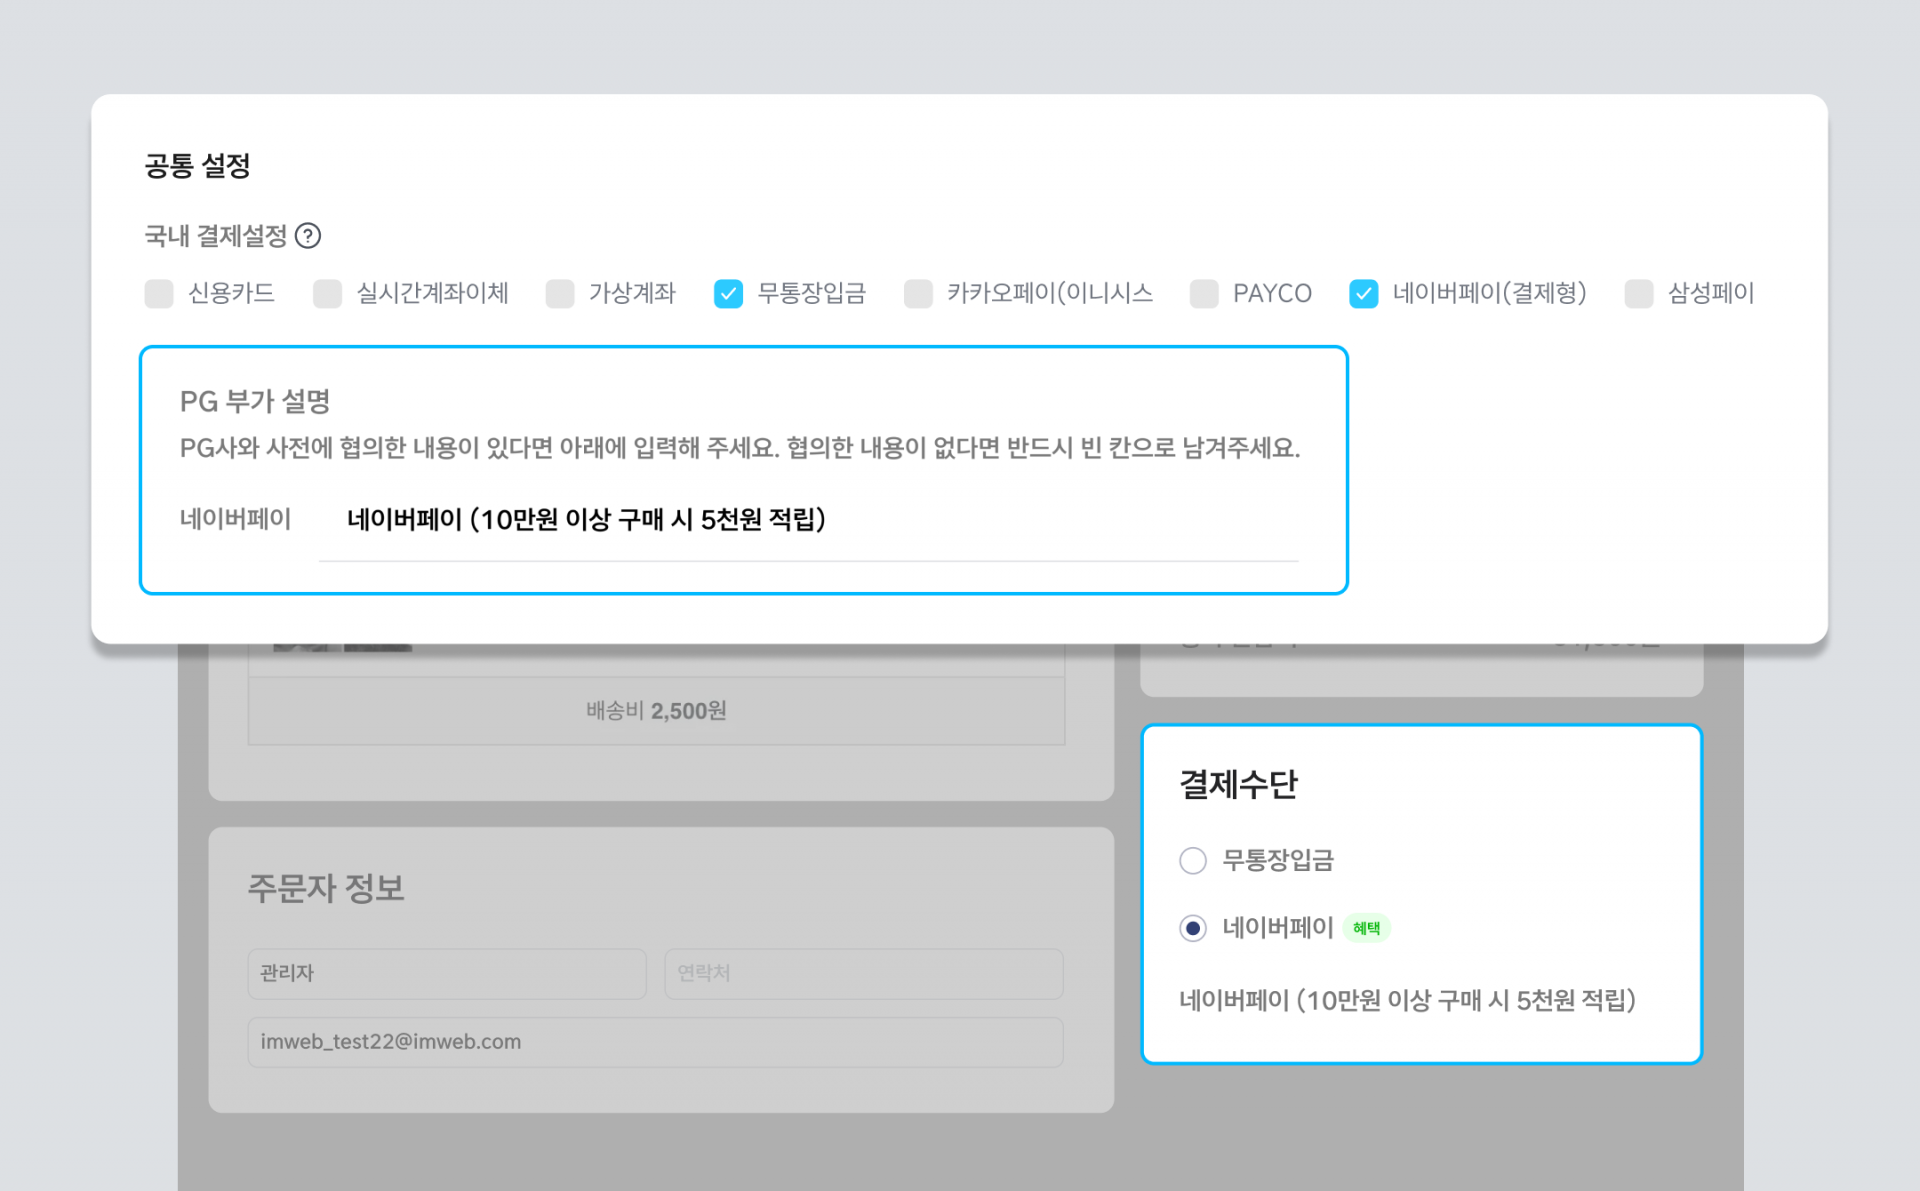The image size is (1920, 1191).
Task: Click the 국내 결제설정 label
Action: 216,236
